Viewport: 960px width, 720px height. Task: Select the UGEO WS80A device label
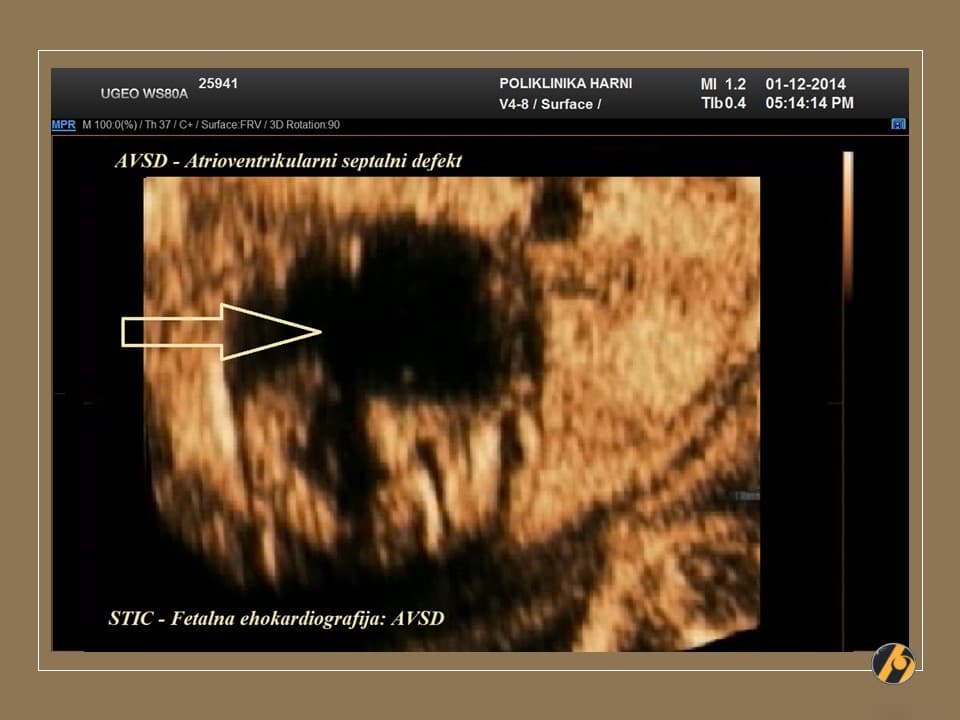(x=144, y=94)
